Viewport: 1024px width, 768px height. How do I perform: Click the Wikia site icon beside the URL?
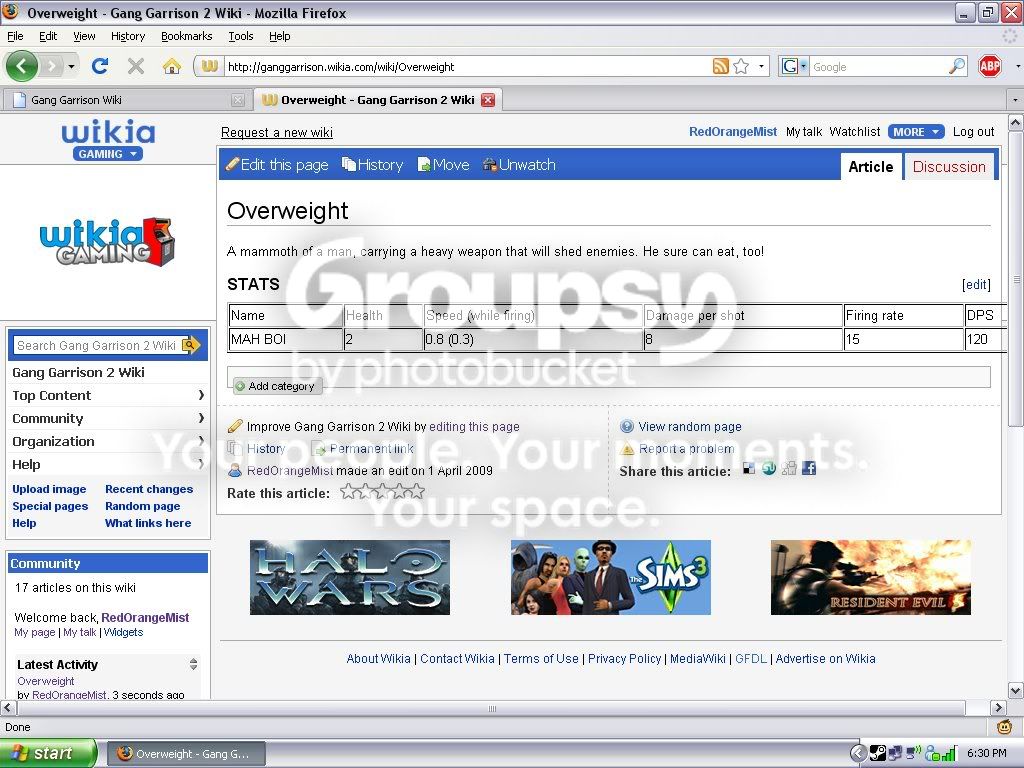[209, 66]
